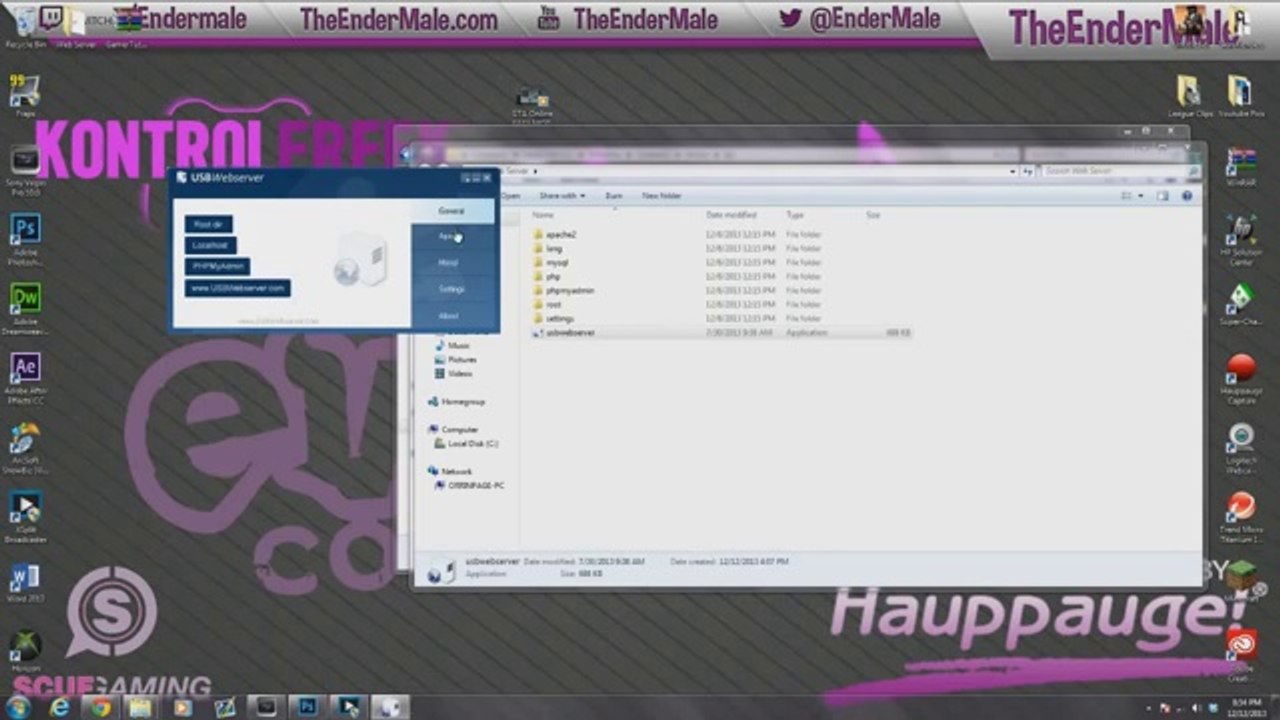This screenshot has width=1280, height=720.
Task: Select the Hauppauge Capture desktop icon
Action: click(x=1241, y=380)
